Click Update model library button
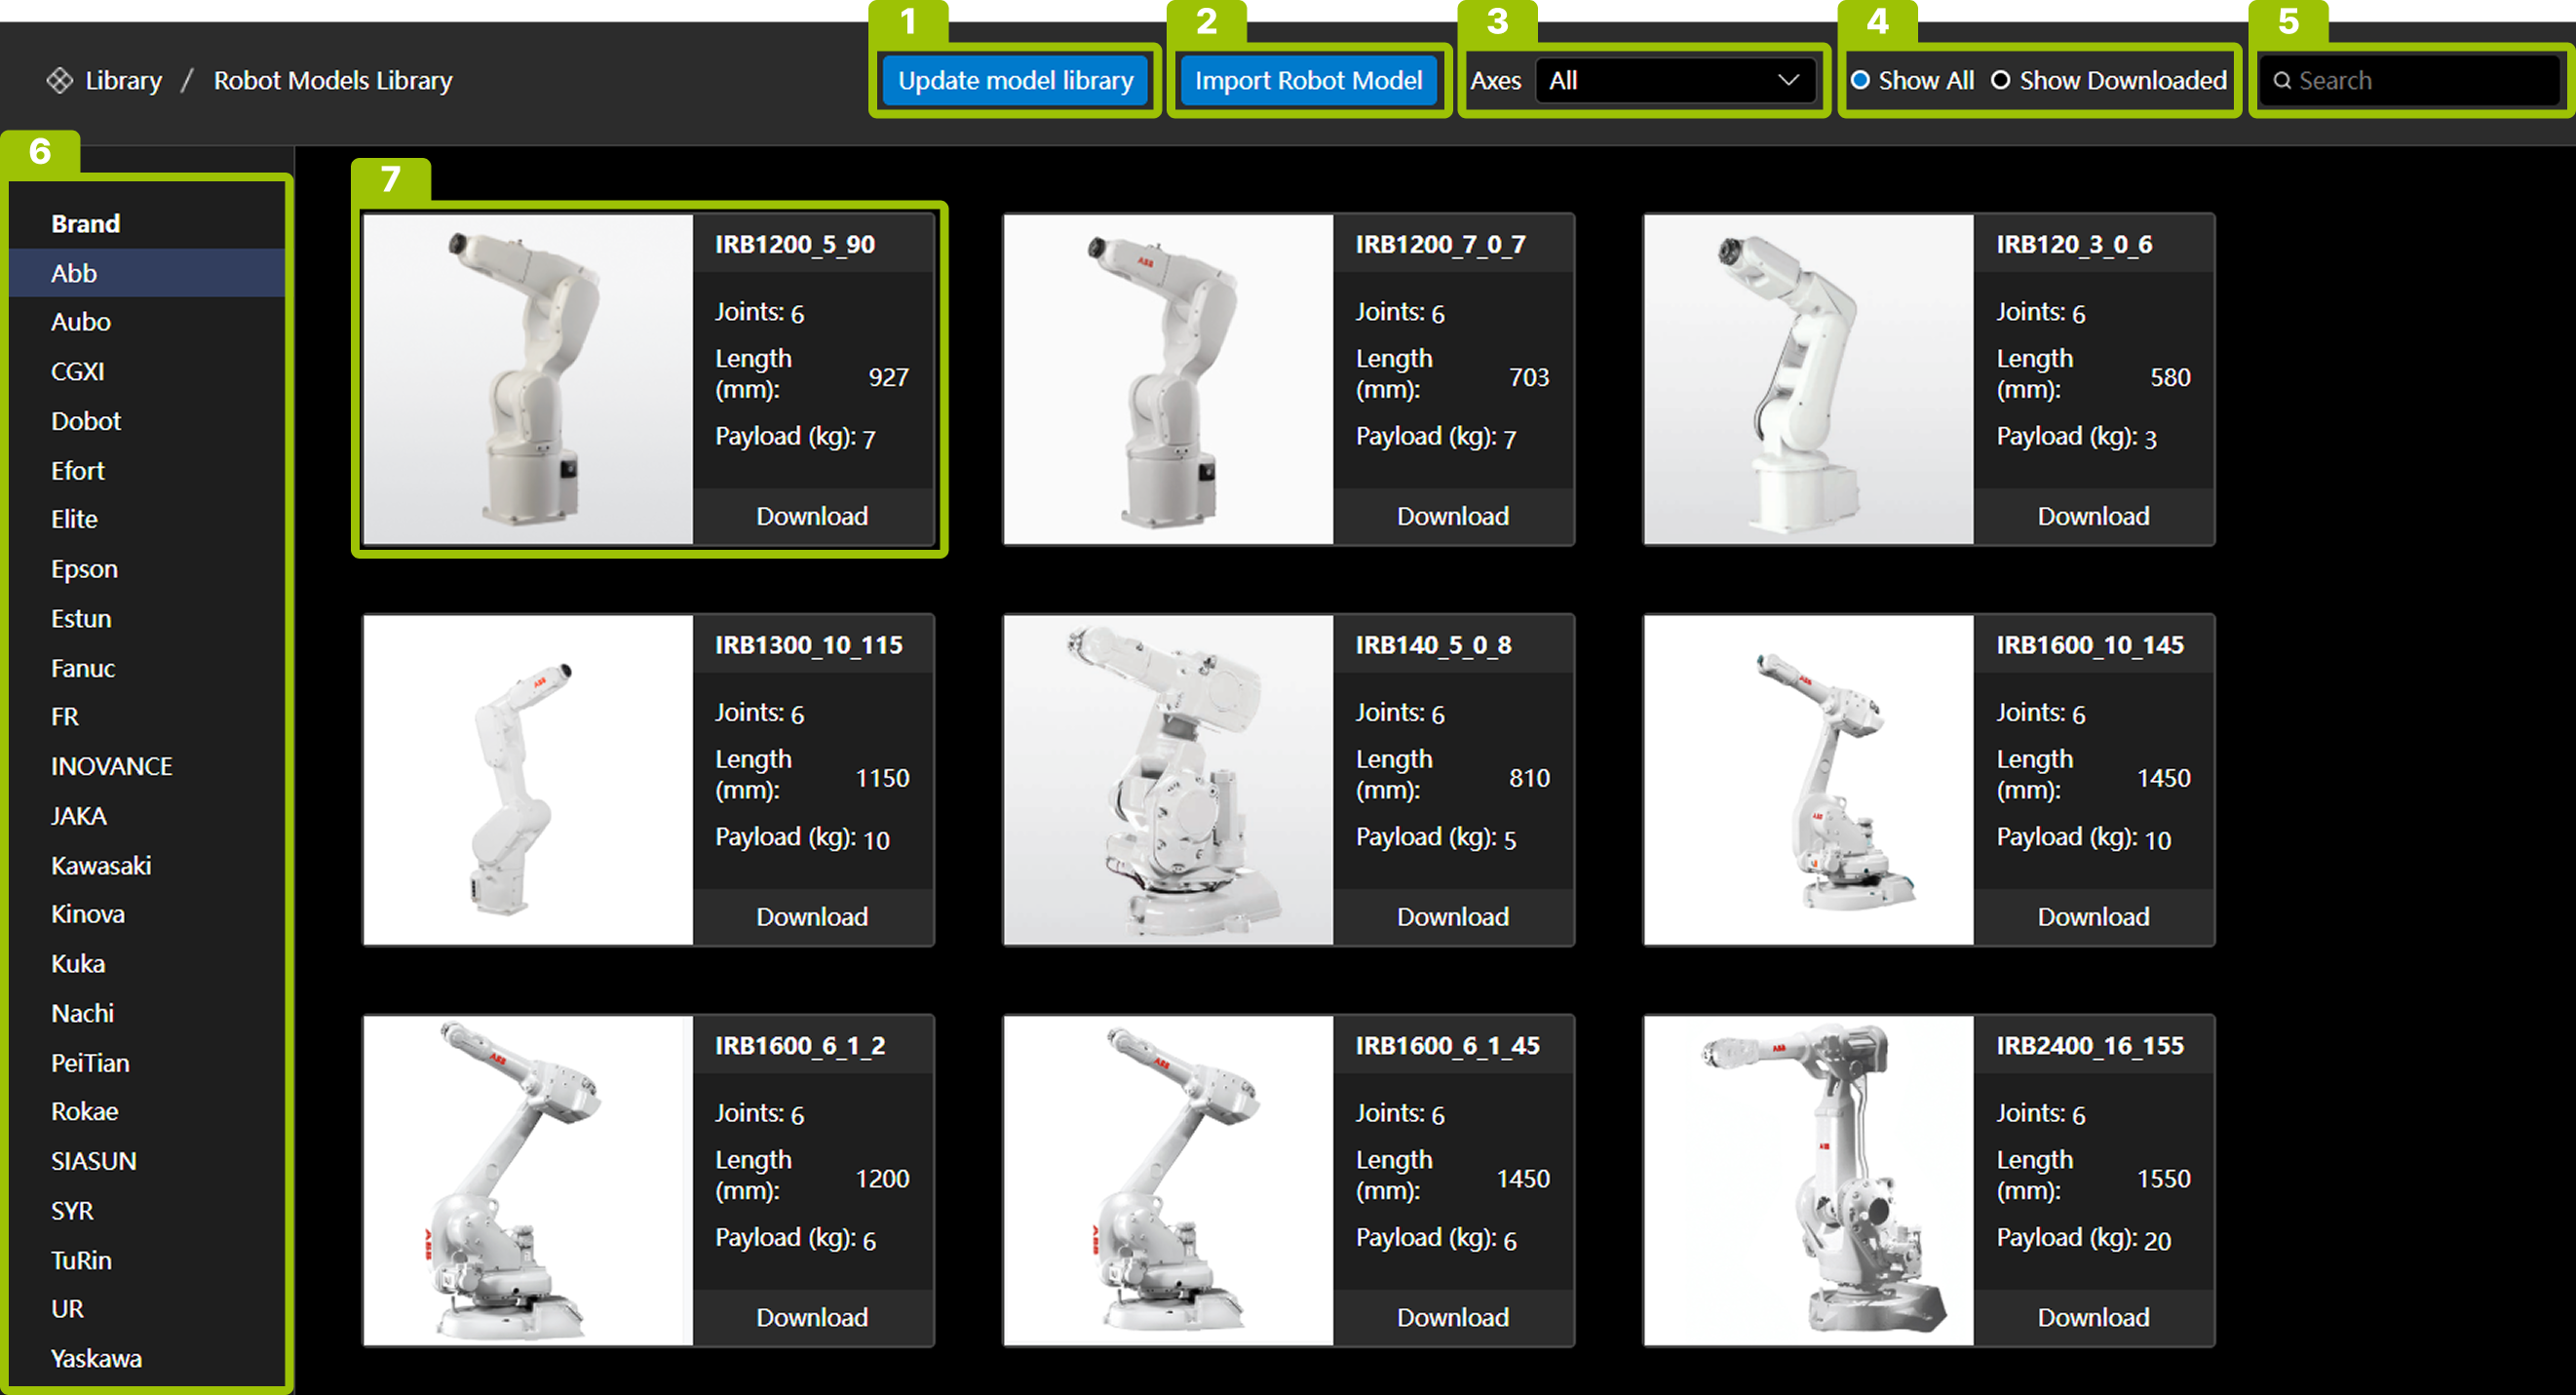2576x1395 pixels. (x=1015, y=80)
